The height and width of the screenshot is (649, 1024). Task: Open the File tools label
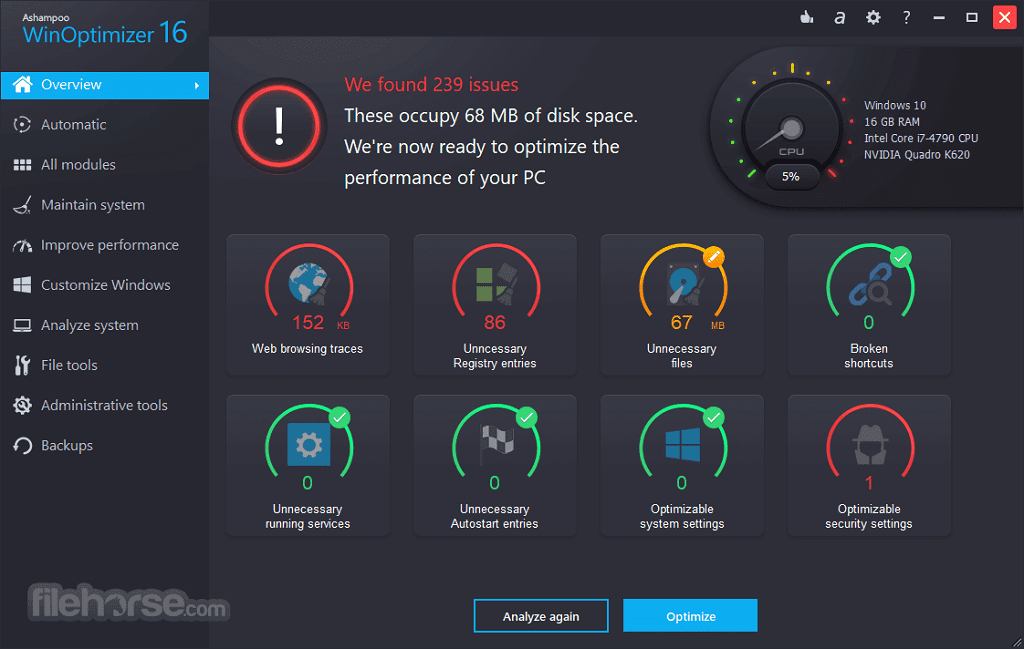click(69, 366)
